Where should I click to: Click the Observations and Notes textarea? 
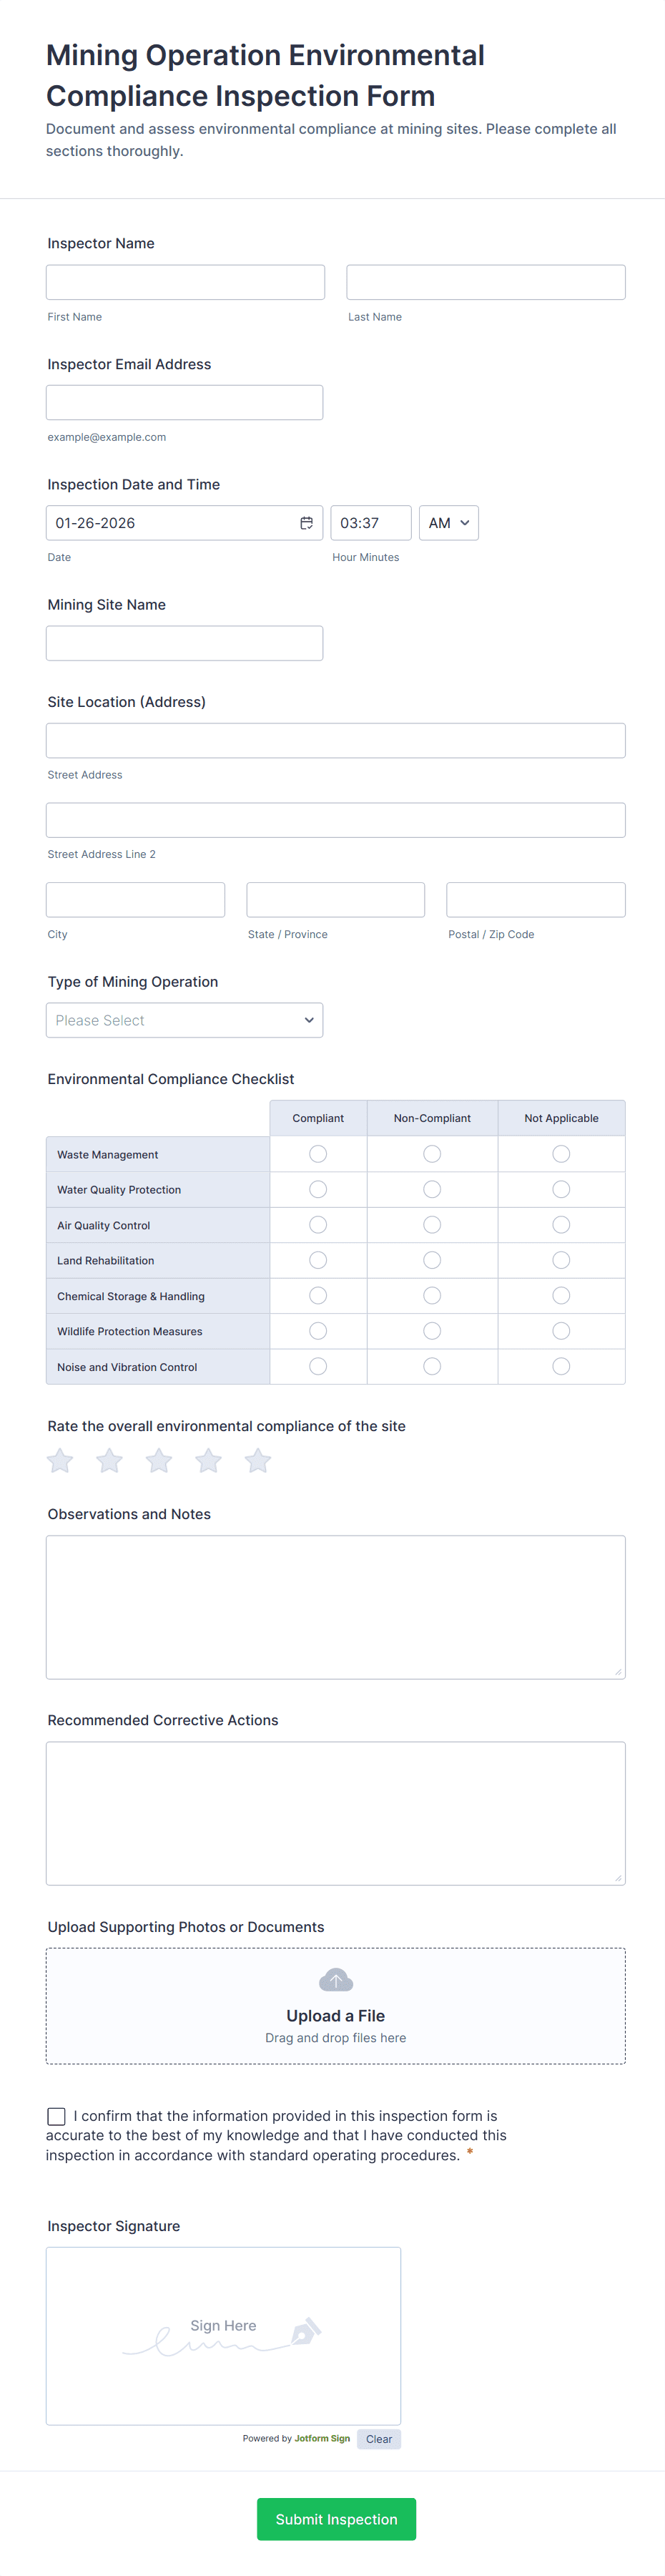coord(336,1607)
